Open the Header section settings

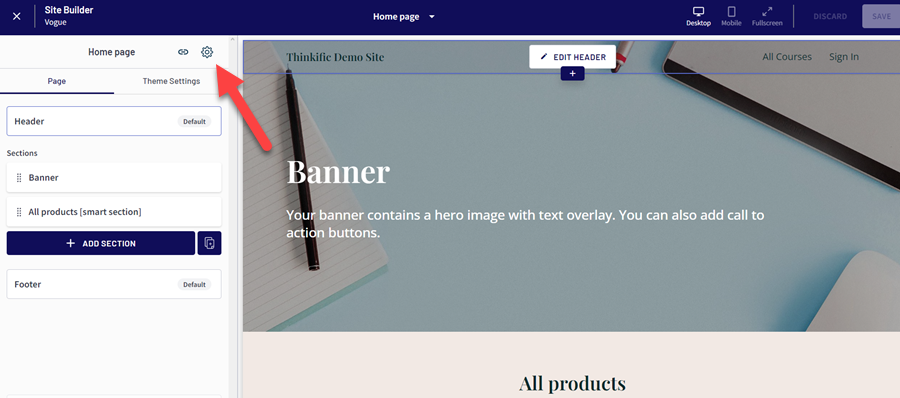point(114,121)
